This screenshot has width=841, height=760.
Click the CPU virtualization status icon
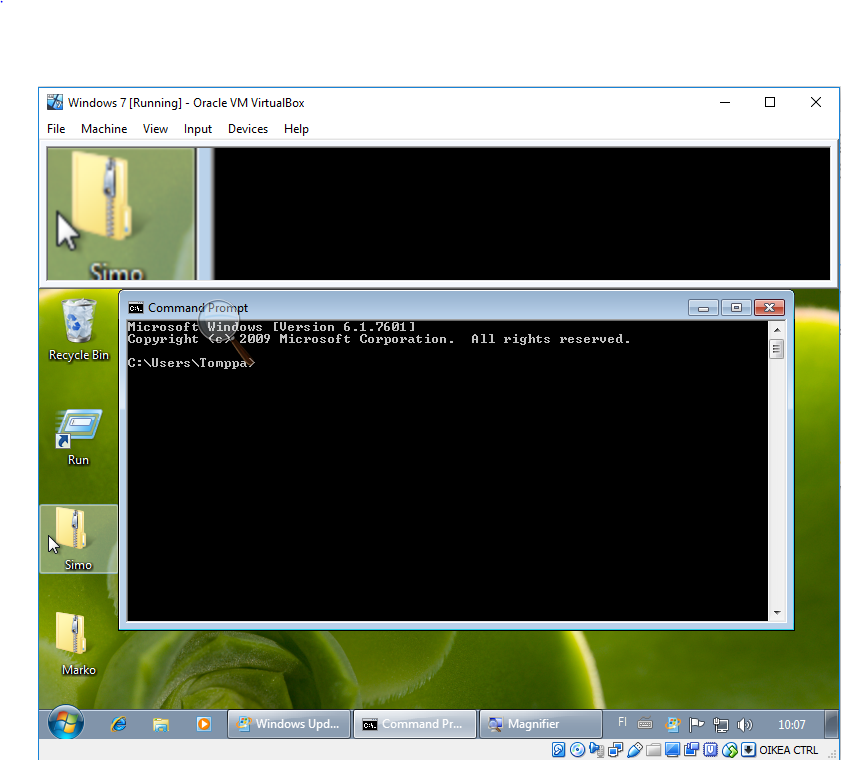(x=710, y=749)
